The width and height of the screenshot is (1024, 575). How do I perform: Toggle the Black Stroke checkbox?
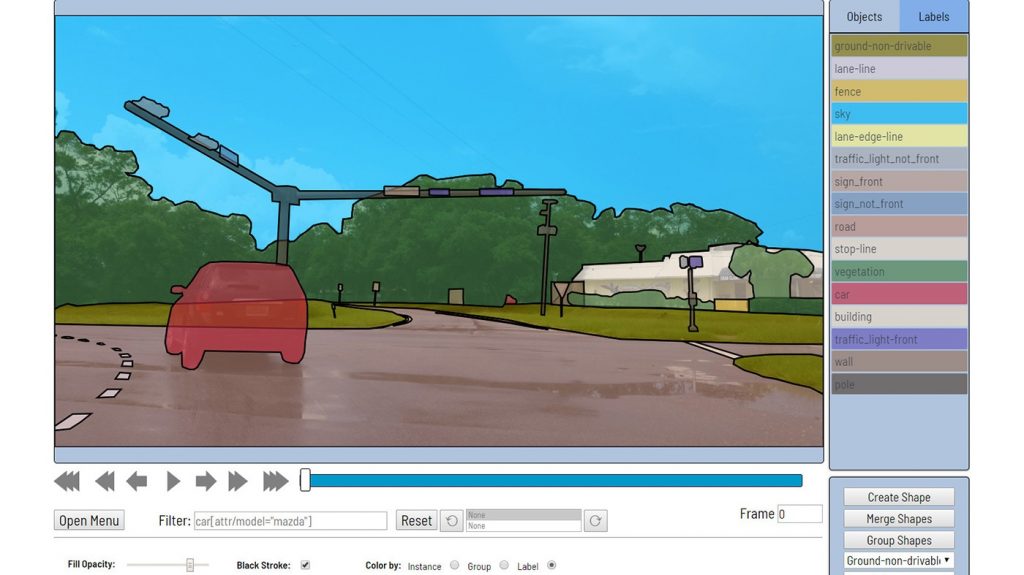(306, 565)
